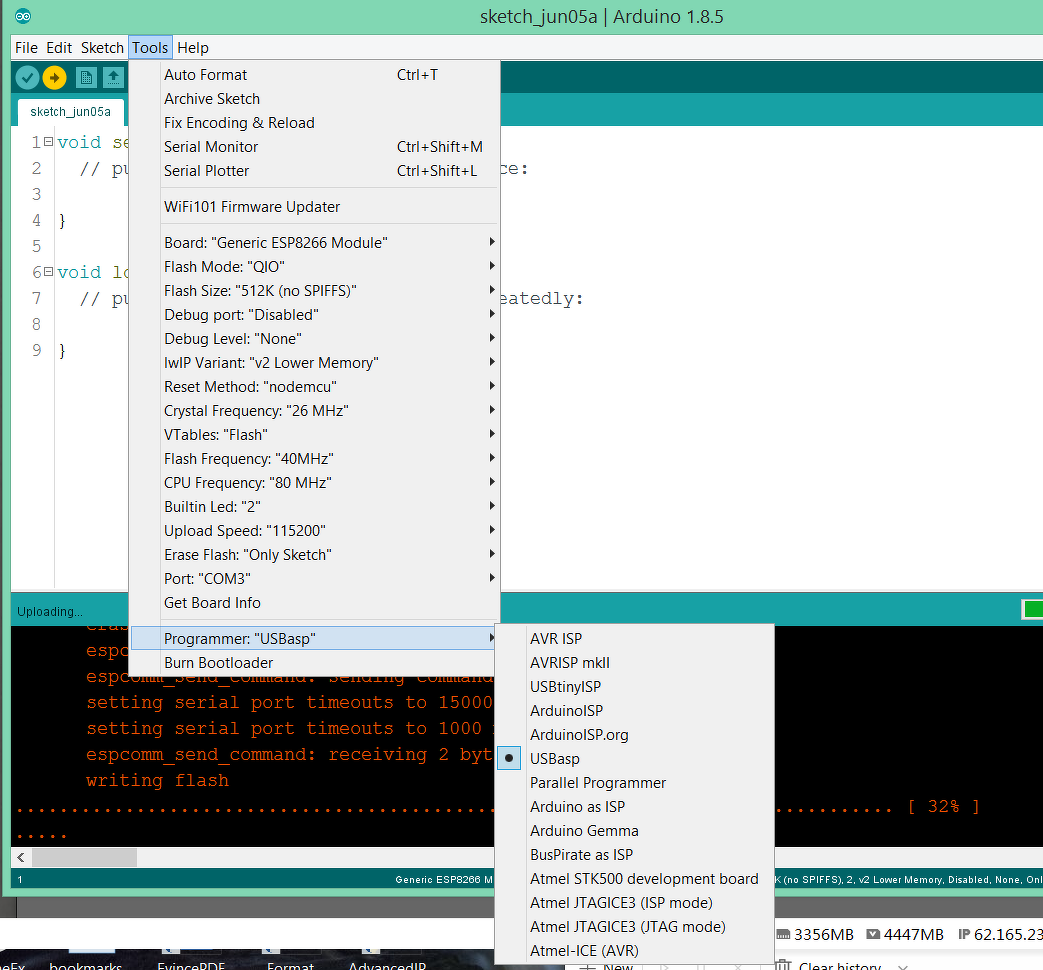Expand Erase Flash Only Sketch submenu
Viewport: 1043px width, 970px height.
(314, 554)
